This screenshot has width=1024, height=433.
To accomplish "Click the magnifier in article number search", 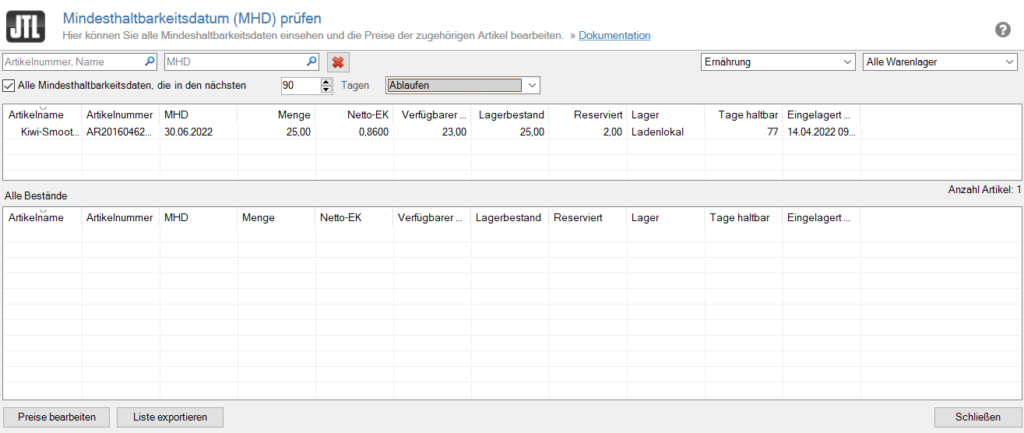I will 150,62.
